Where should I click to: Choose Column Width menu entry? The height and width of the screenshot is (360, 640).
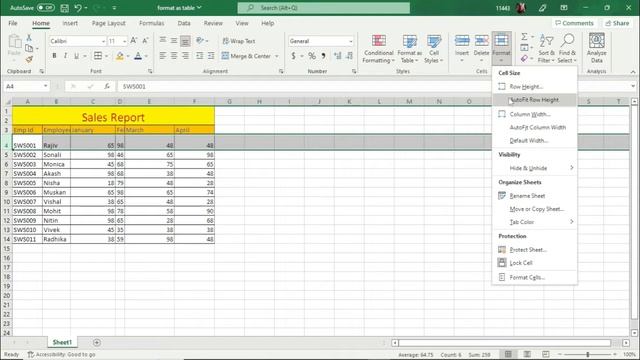click(534, 114)
